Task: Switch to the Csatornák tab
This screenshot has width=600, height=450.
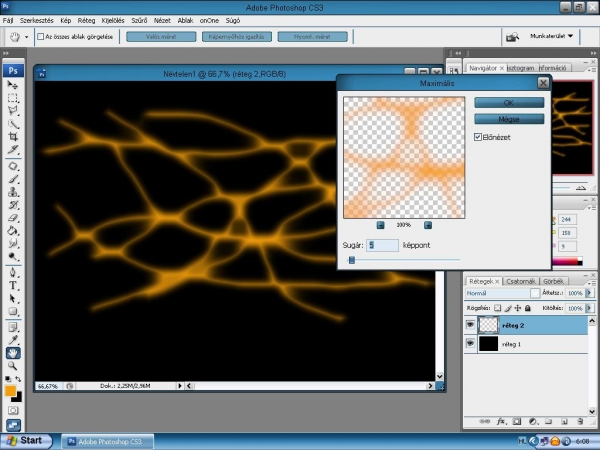Action: 520,281
